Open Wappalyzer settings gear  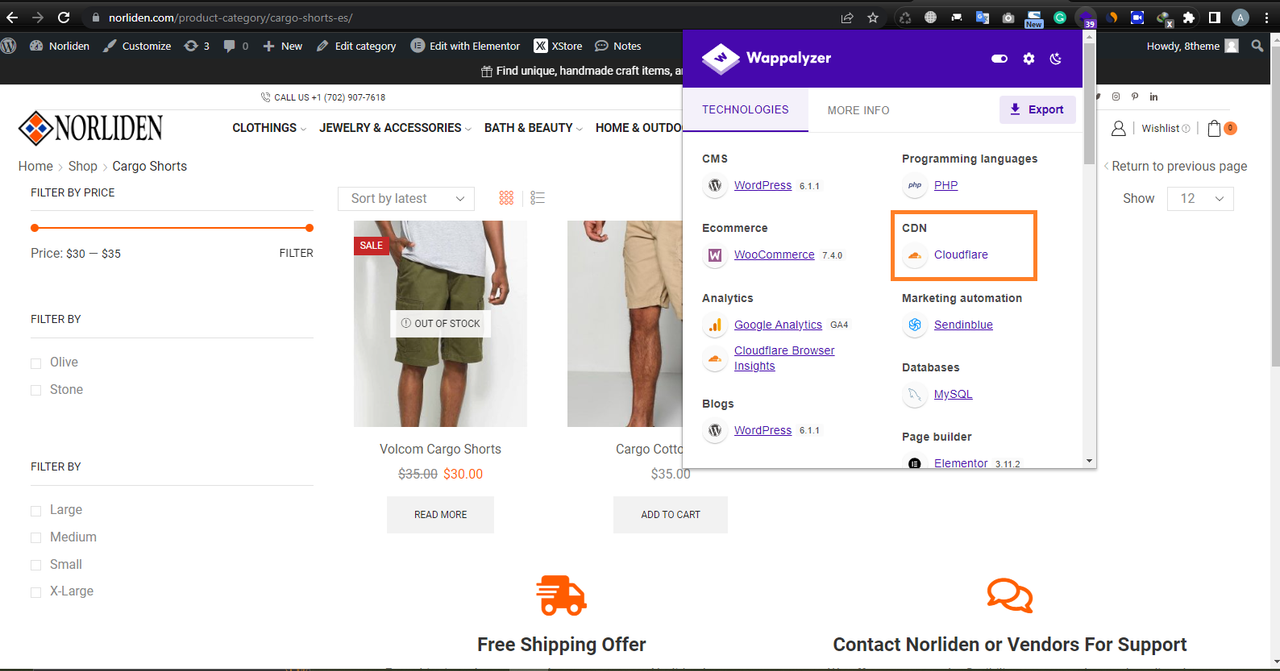click(1029, 59)
